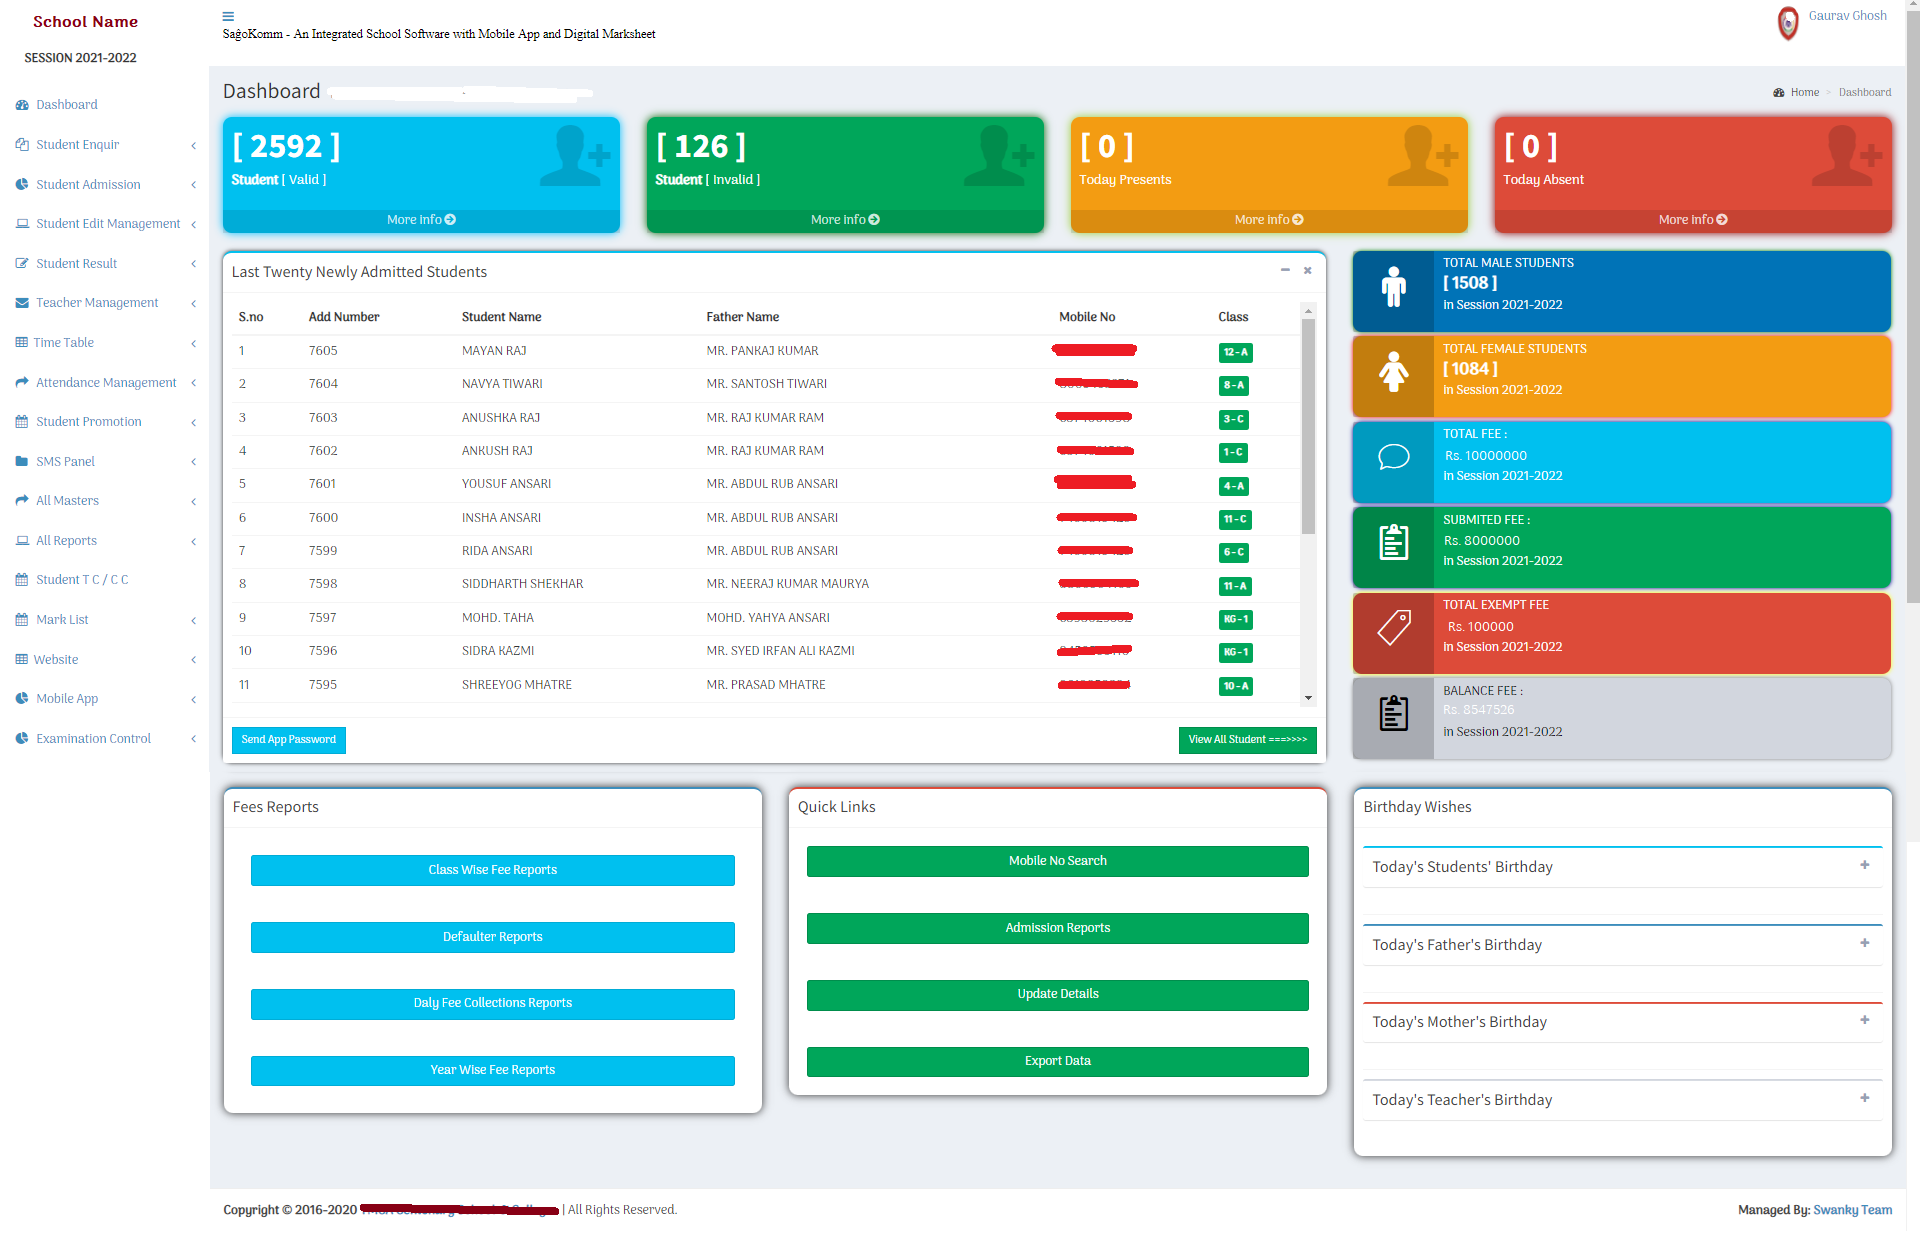
Task: Open the Time Table menu label
Action: pos(63,343)
